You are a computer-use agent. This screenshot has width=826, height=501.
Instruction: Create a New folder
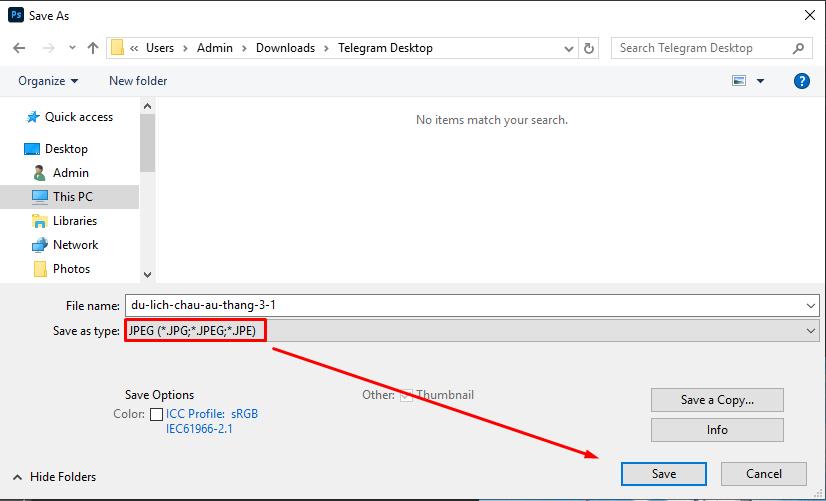coord(138,81)
